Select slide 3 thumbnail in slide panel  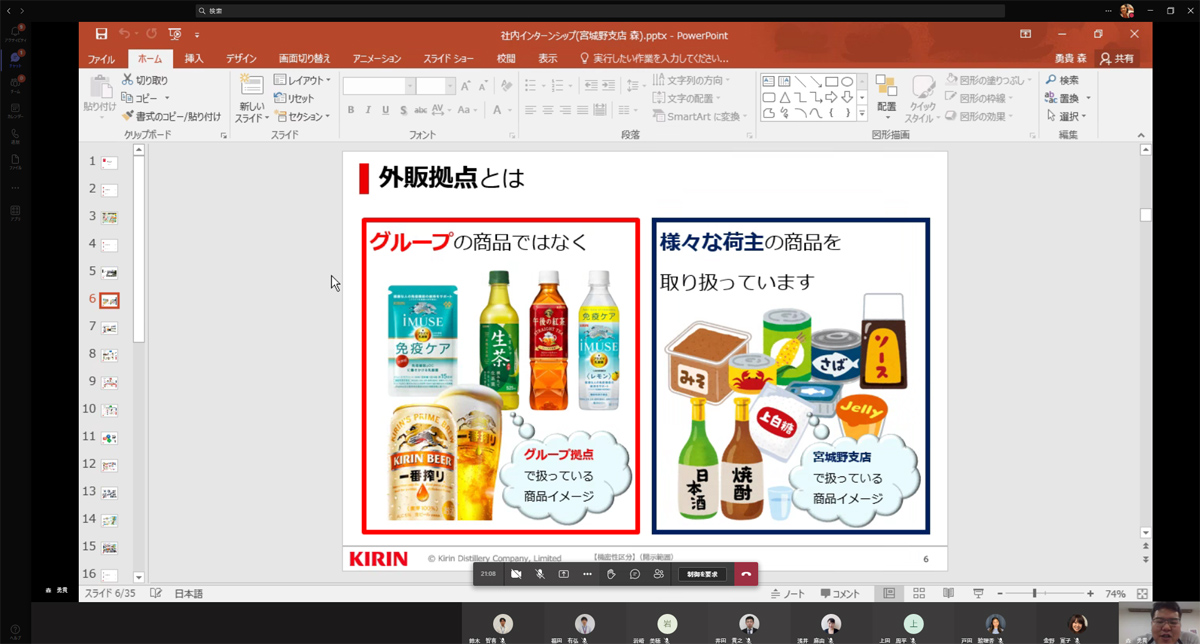coord(110,217)
